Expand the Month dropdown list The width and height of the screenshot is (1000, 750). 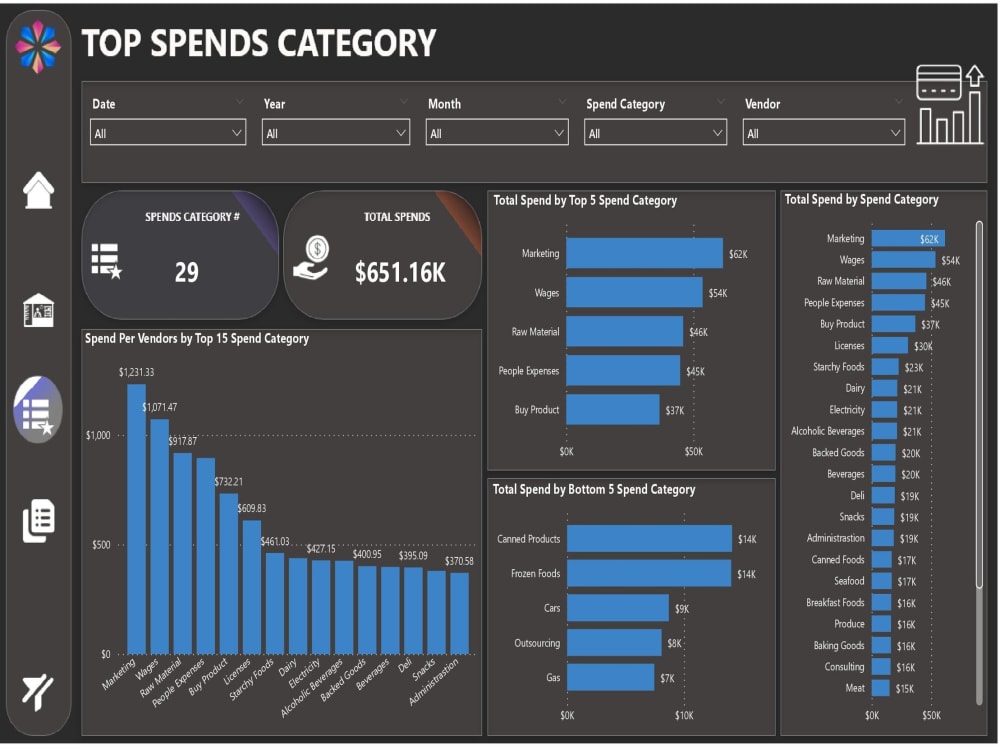coord(497,131)
